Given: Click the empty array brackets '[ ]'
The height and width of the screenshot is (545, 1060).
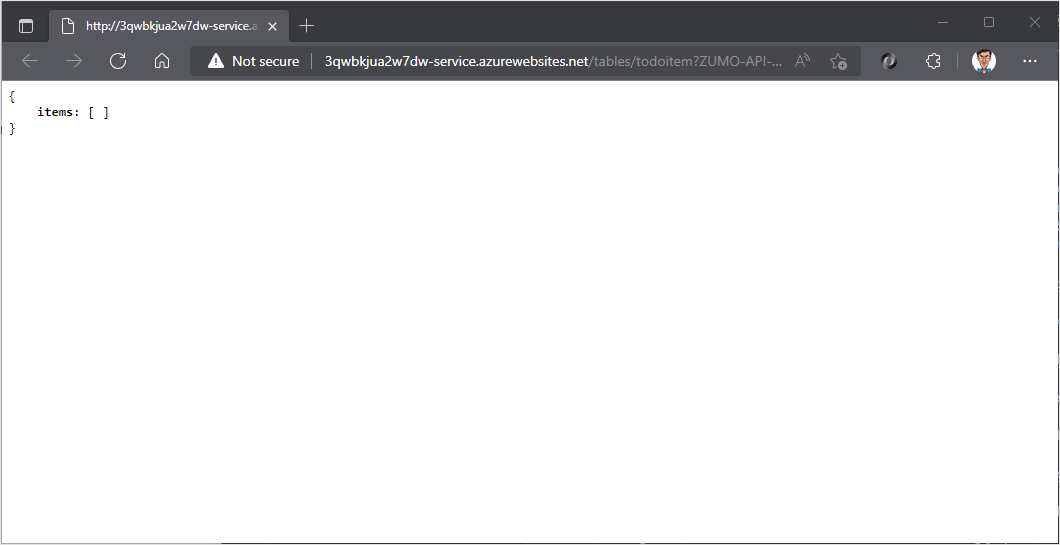Looking at the screenshot, I should [x=99, y=112].
